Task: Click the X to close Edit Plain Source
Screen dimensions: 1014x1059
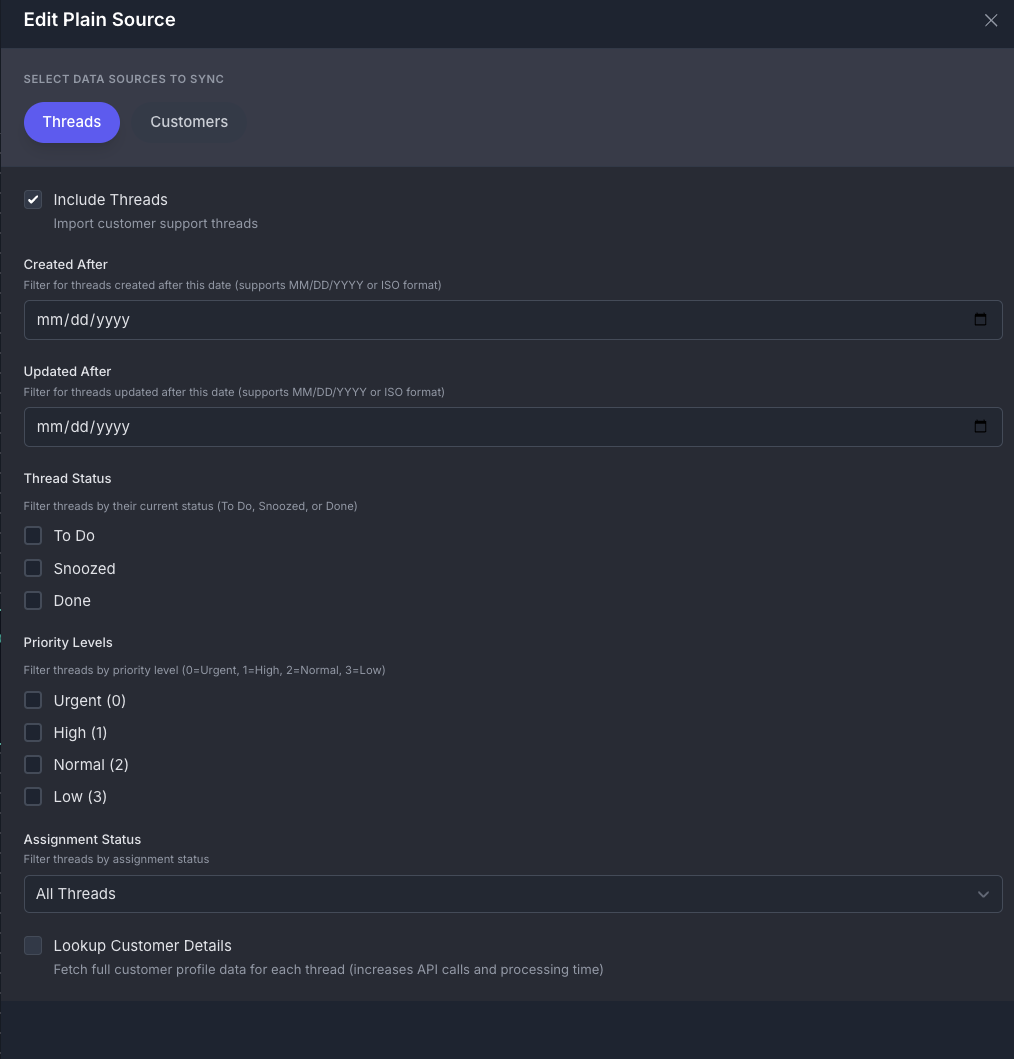Action: pyautogui.click(x=990, y=20)
